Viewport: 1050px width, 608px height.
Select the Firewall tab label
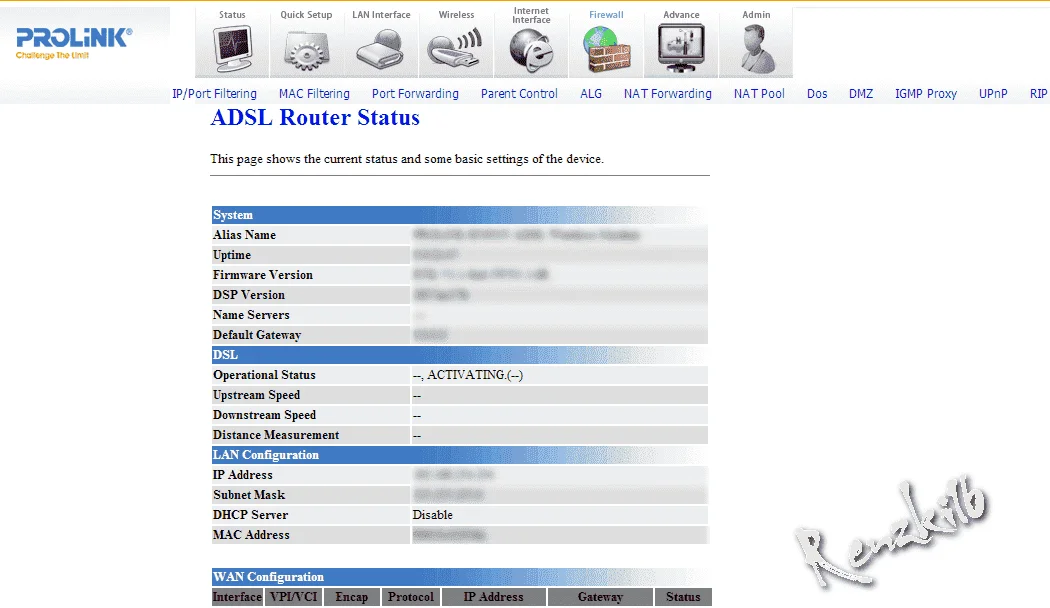click(x=606, y=15)
